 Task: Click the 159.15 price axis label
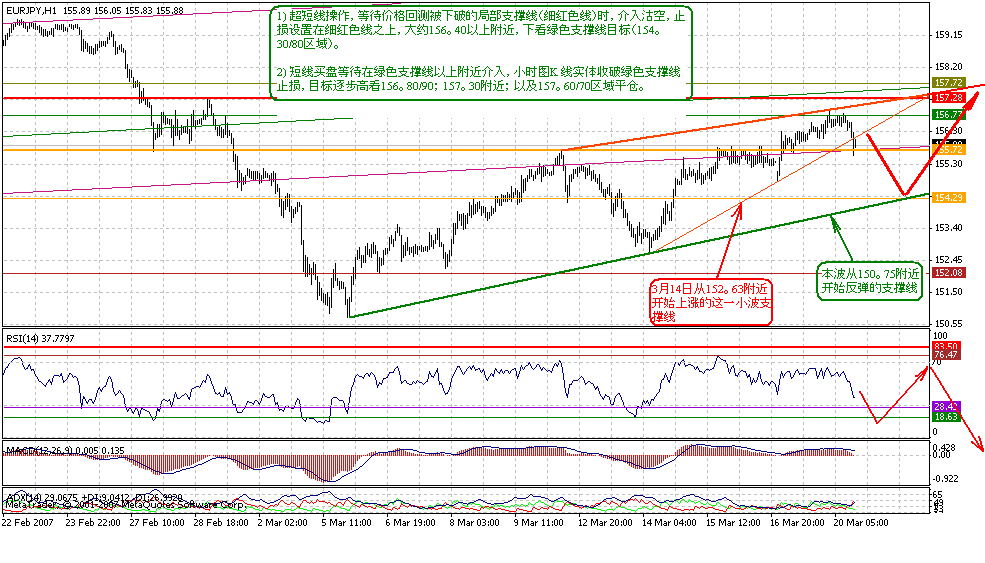coord(949,35)
